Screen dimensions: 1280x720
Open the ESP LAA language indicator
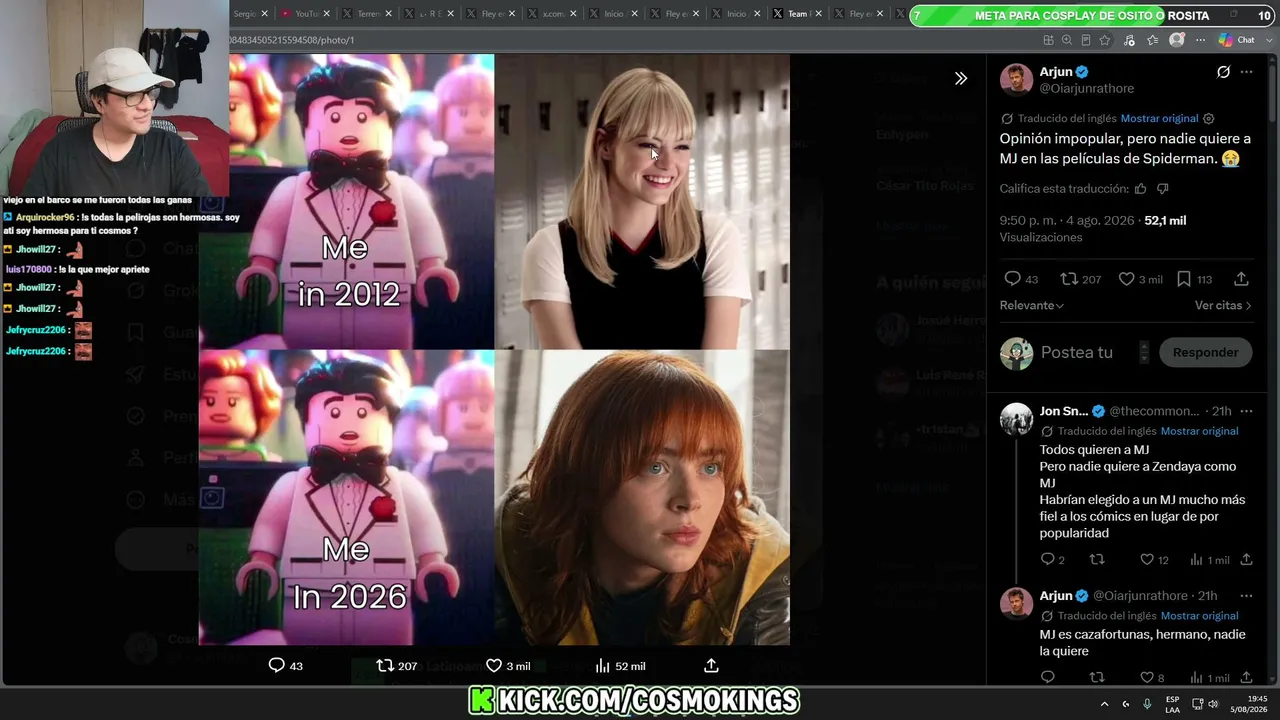point(1172,704)
